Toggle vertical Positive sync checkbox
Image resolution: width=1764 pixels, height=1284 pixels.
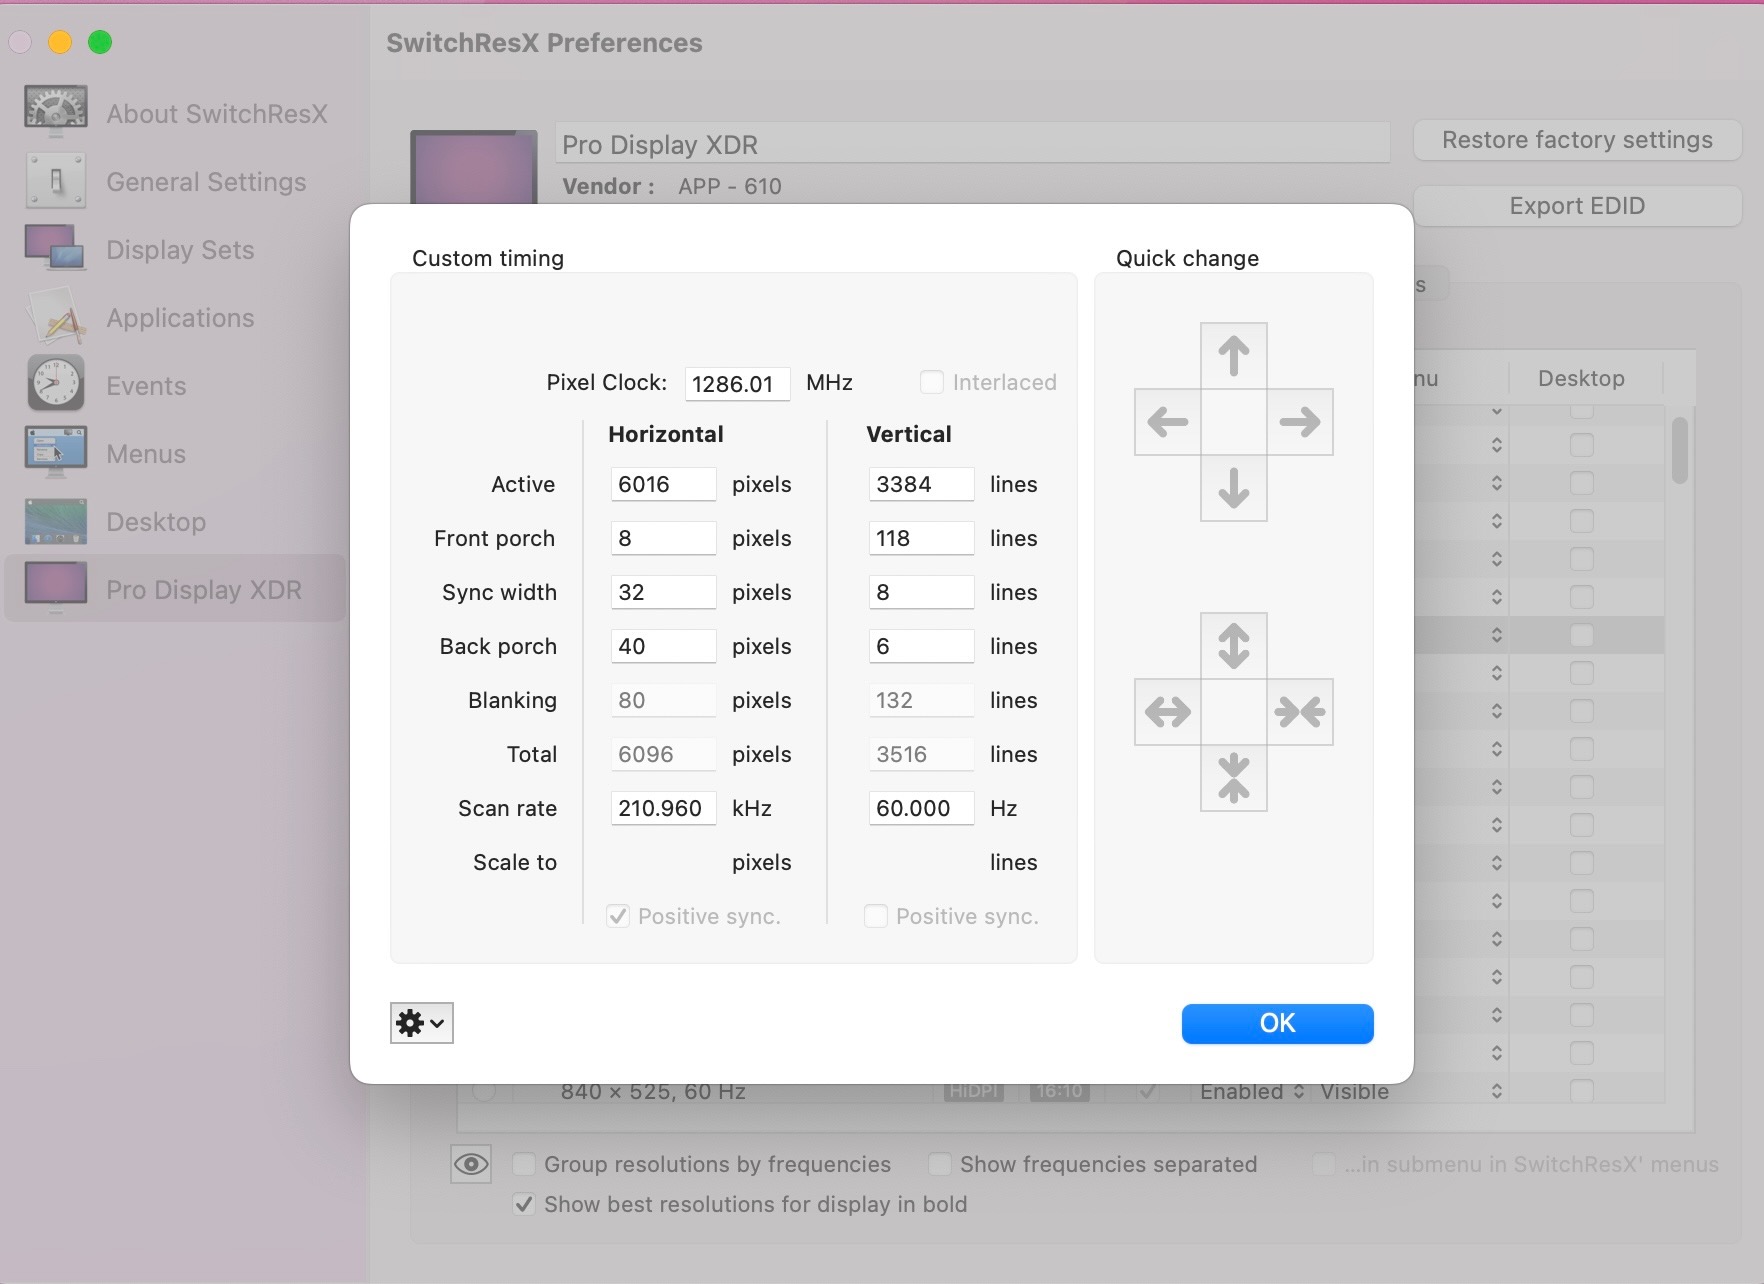click(x=875, y=916)
